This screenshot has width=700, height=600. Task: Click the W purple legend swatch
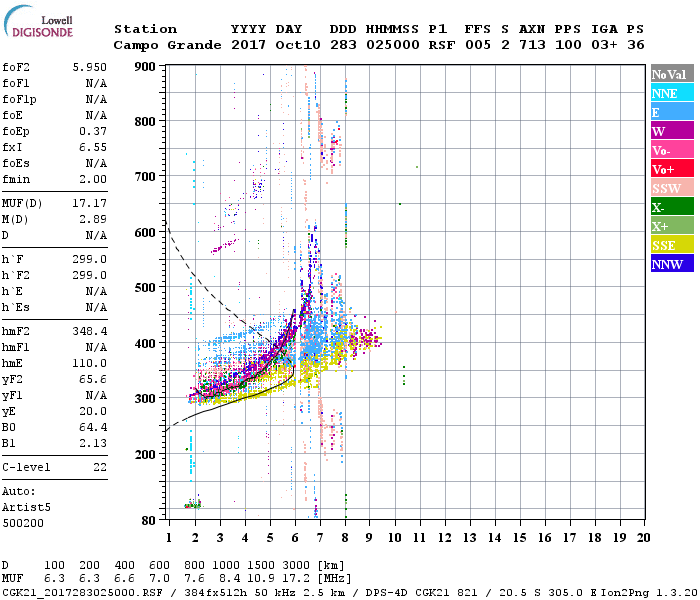coord(671,131)
